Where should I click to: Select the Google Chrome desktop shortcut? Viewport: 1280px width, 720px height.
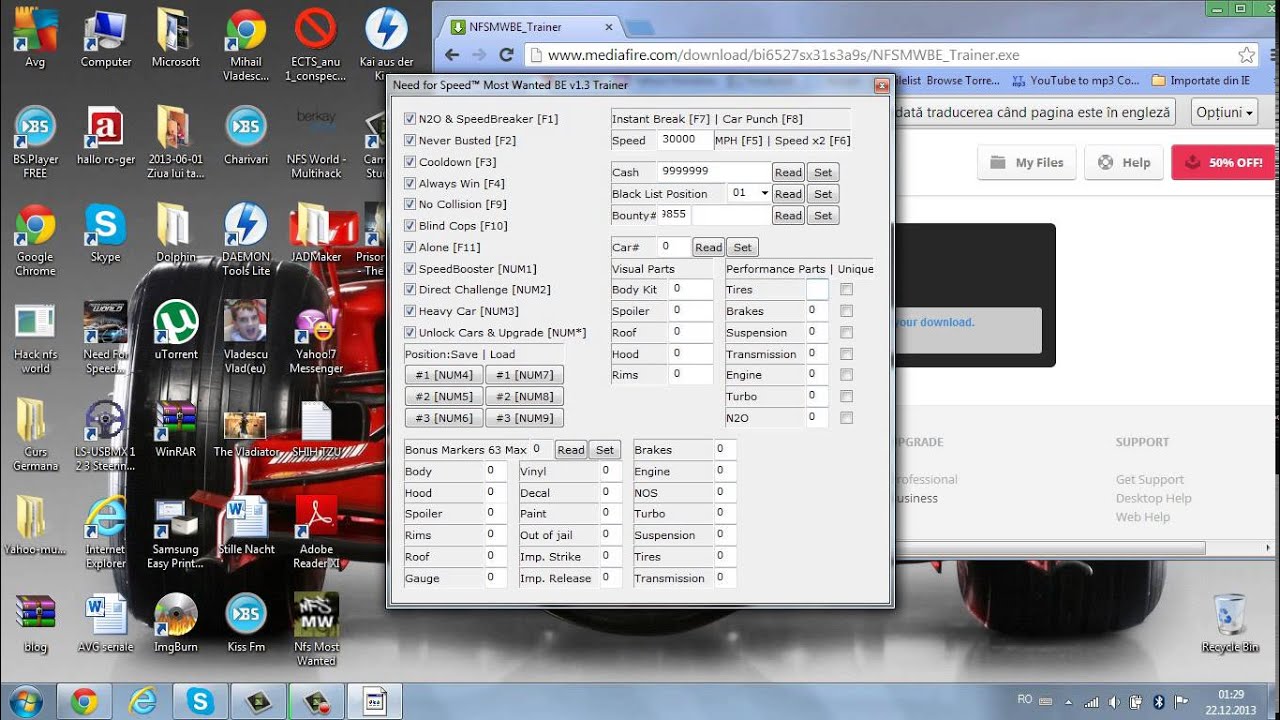pyautogui.click(x=35, y=240)
